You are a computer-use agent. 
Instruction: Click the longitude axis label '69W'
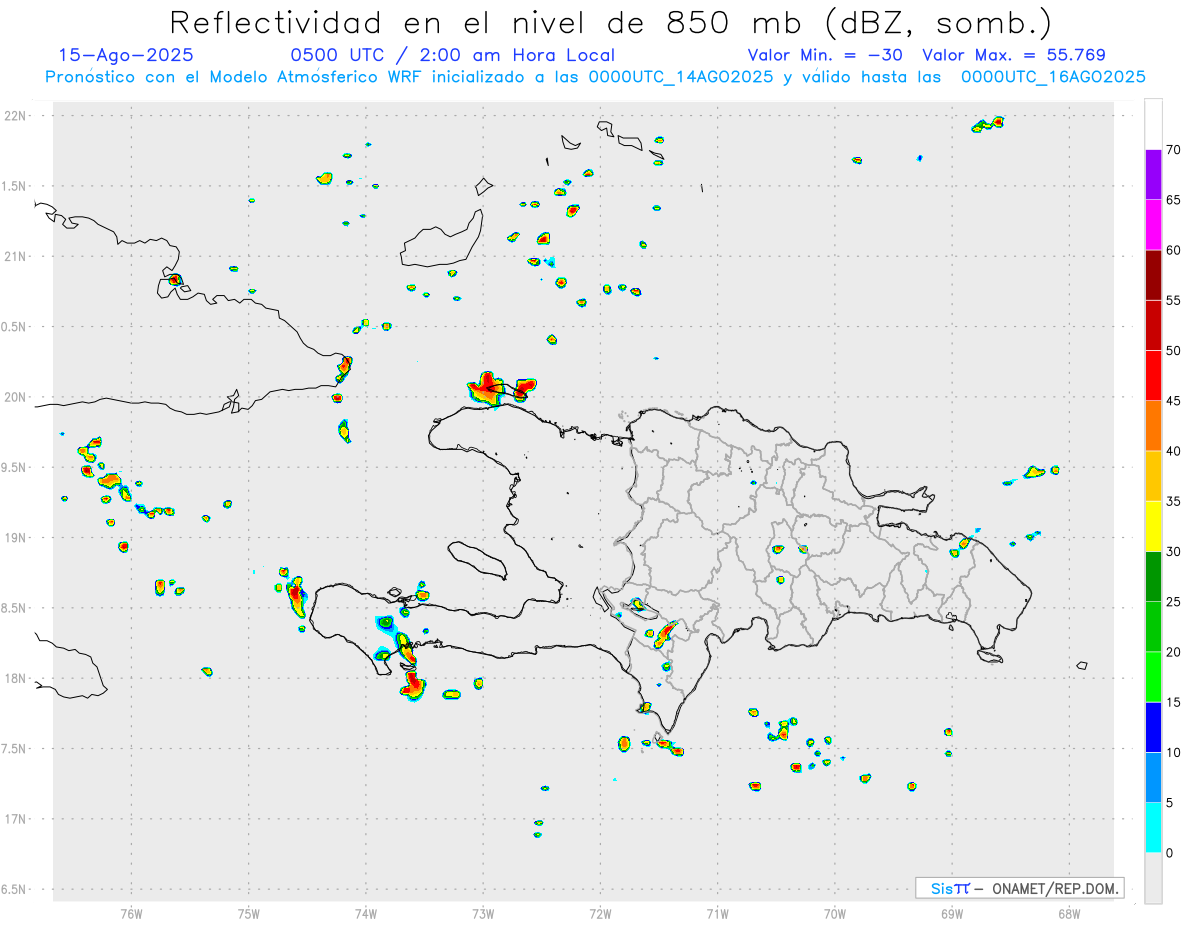point(951,914)
